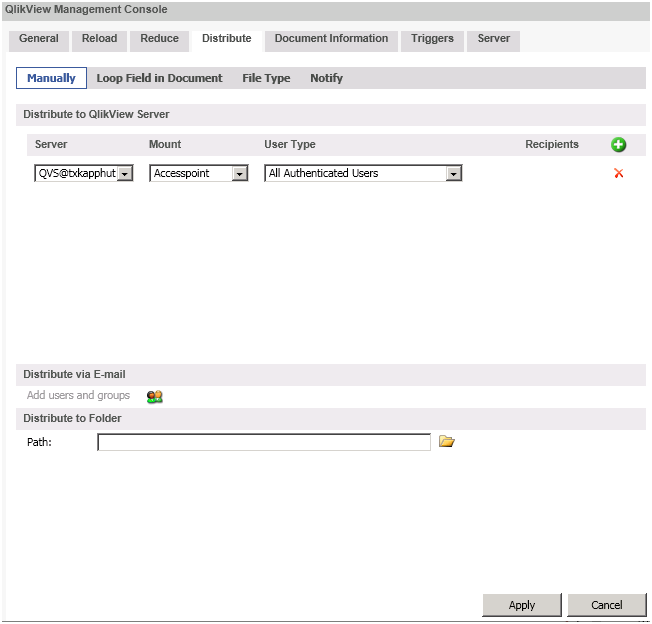Focus the folder Path input field
Screen dimensions: 652x624
pyautogui.click(x=264, y=442)
